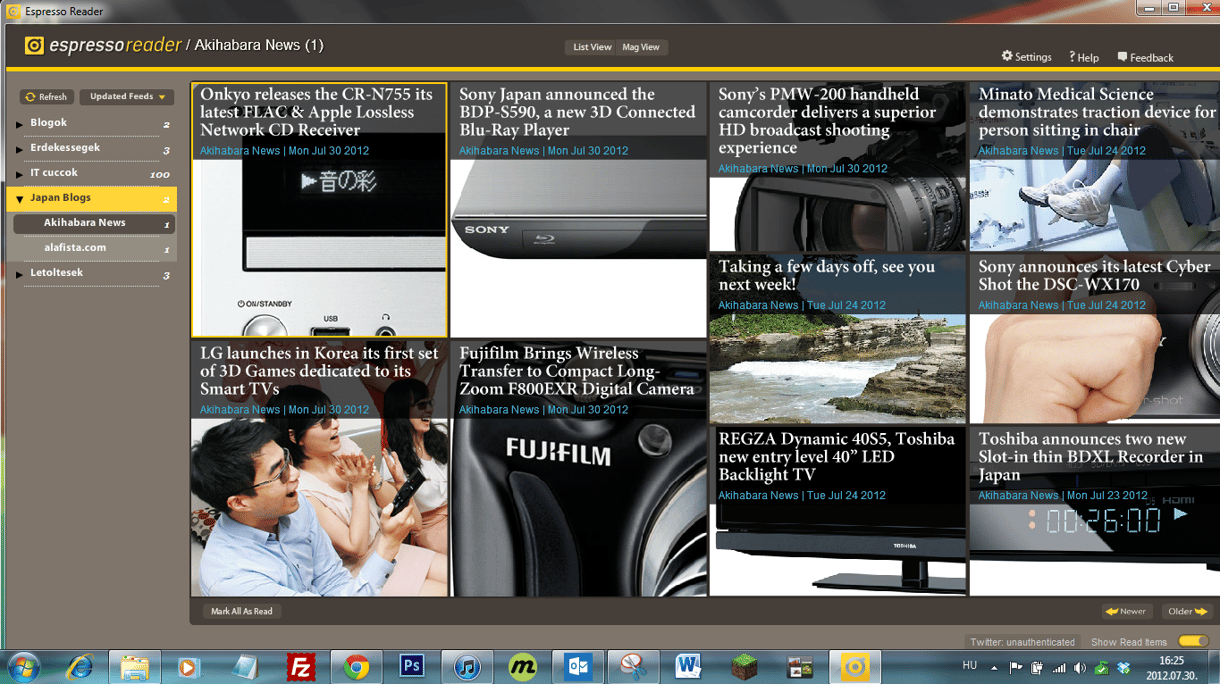Open FileZilla from taskbar

[x=300, y=666]
